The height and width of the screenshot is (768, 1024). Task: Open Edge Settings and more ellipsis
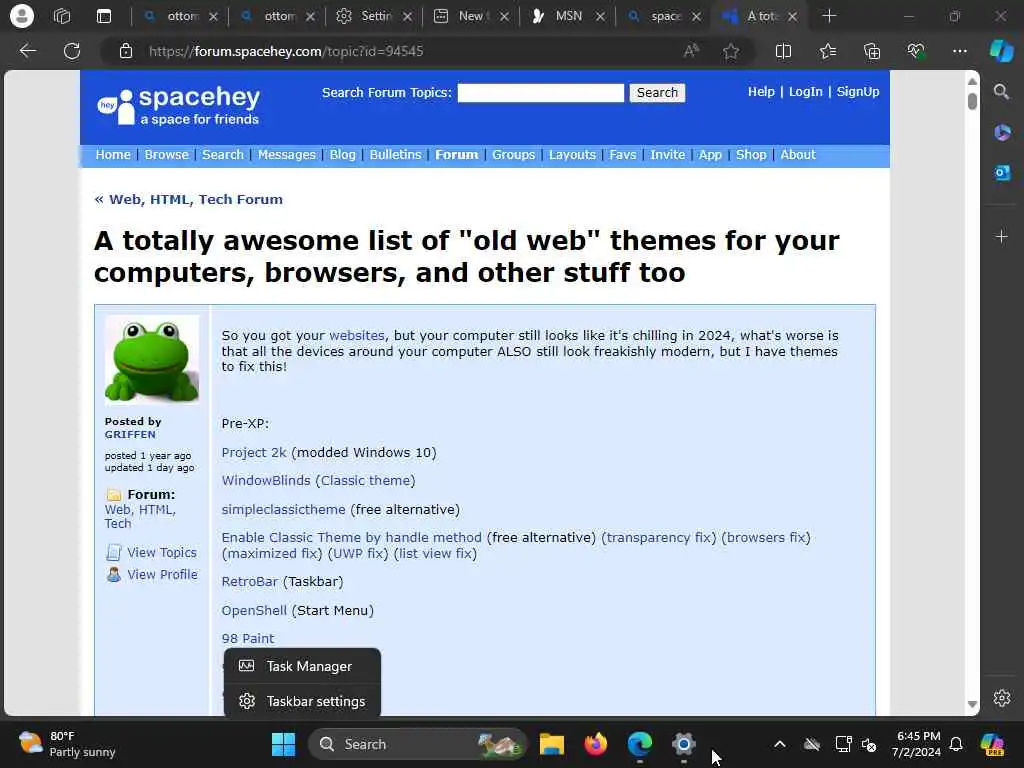pyautogui.click(x=959, y=51)
